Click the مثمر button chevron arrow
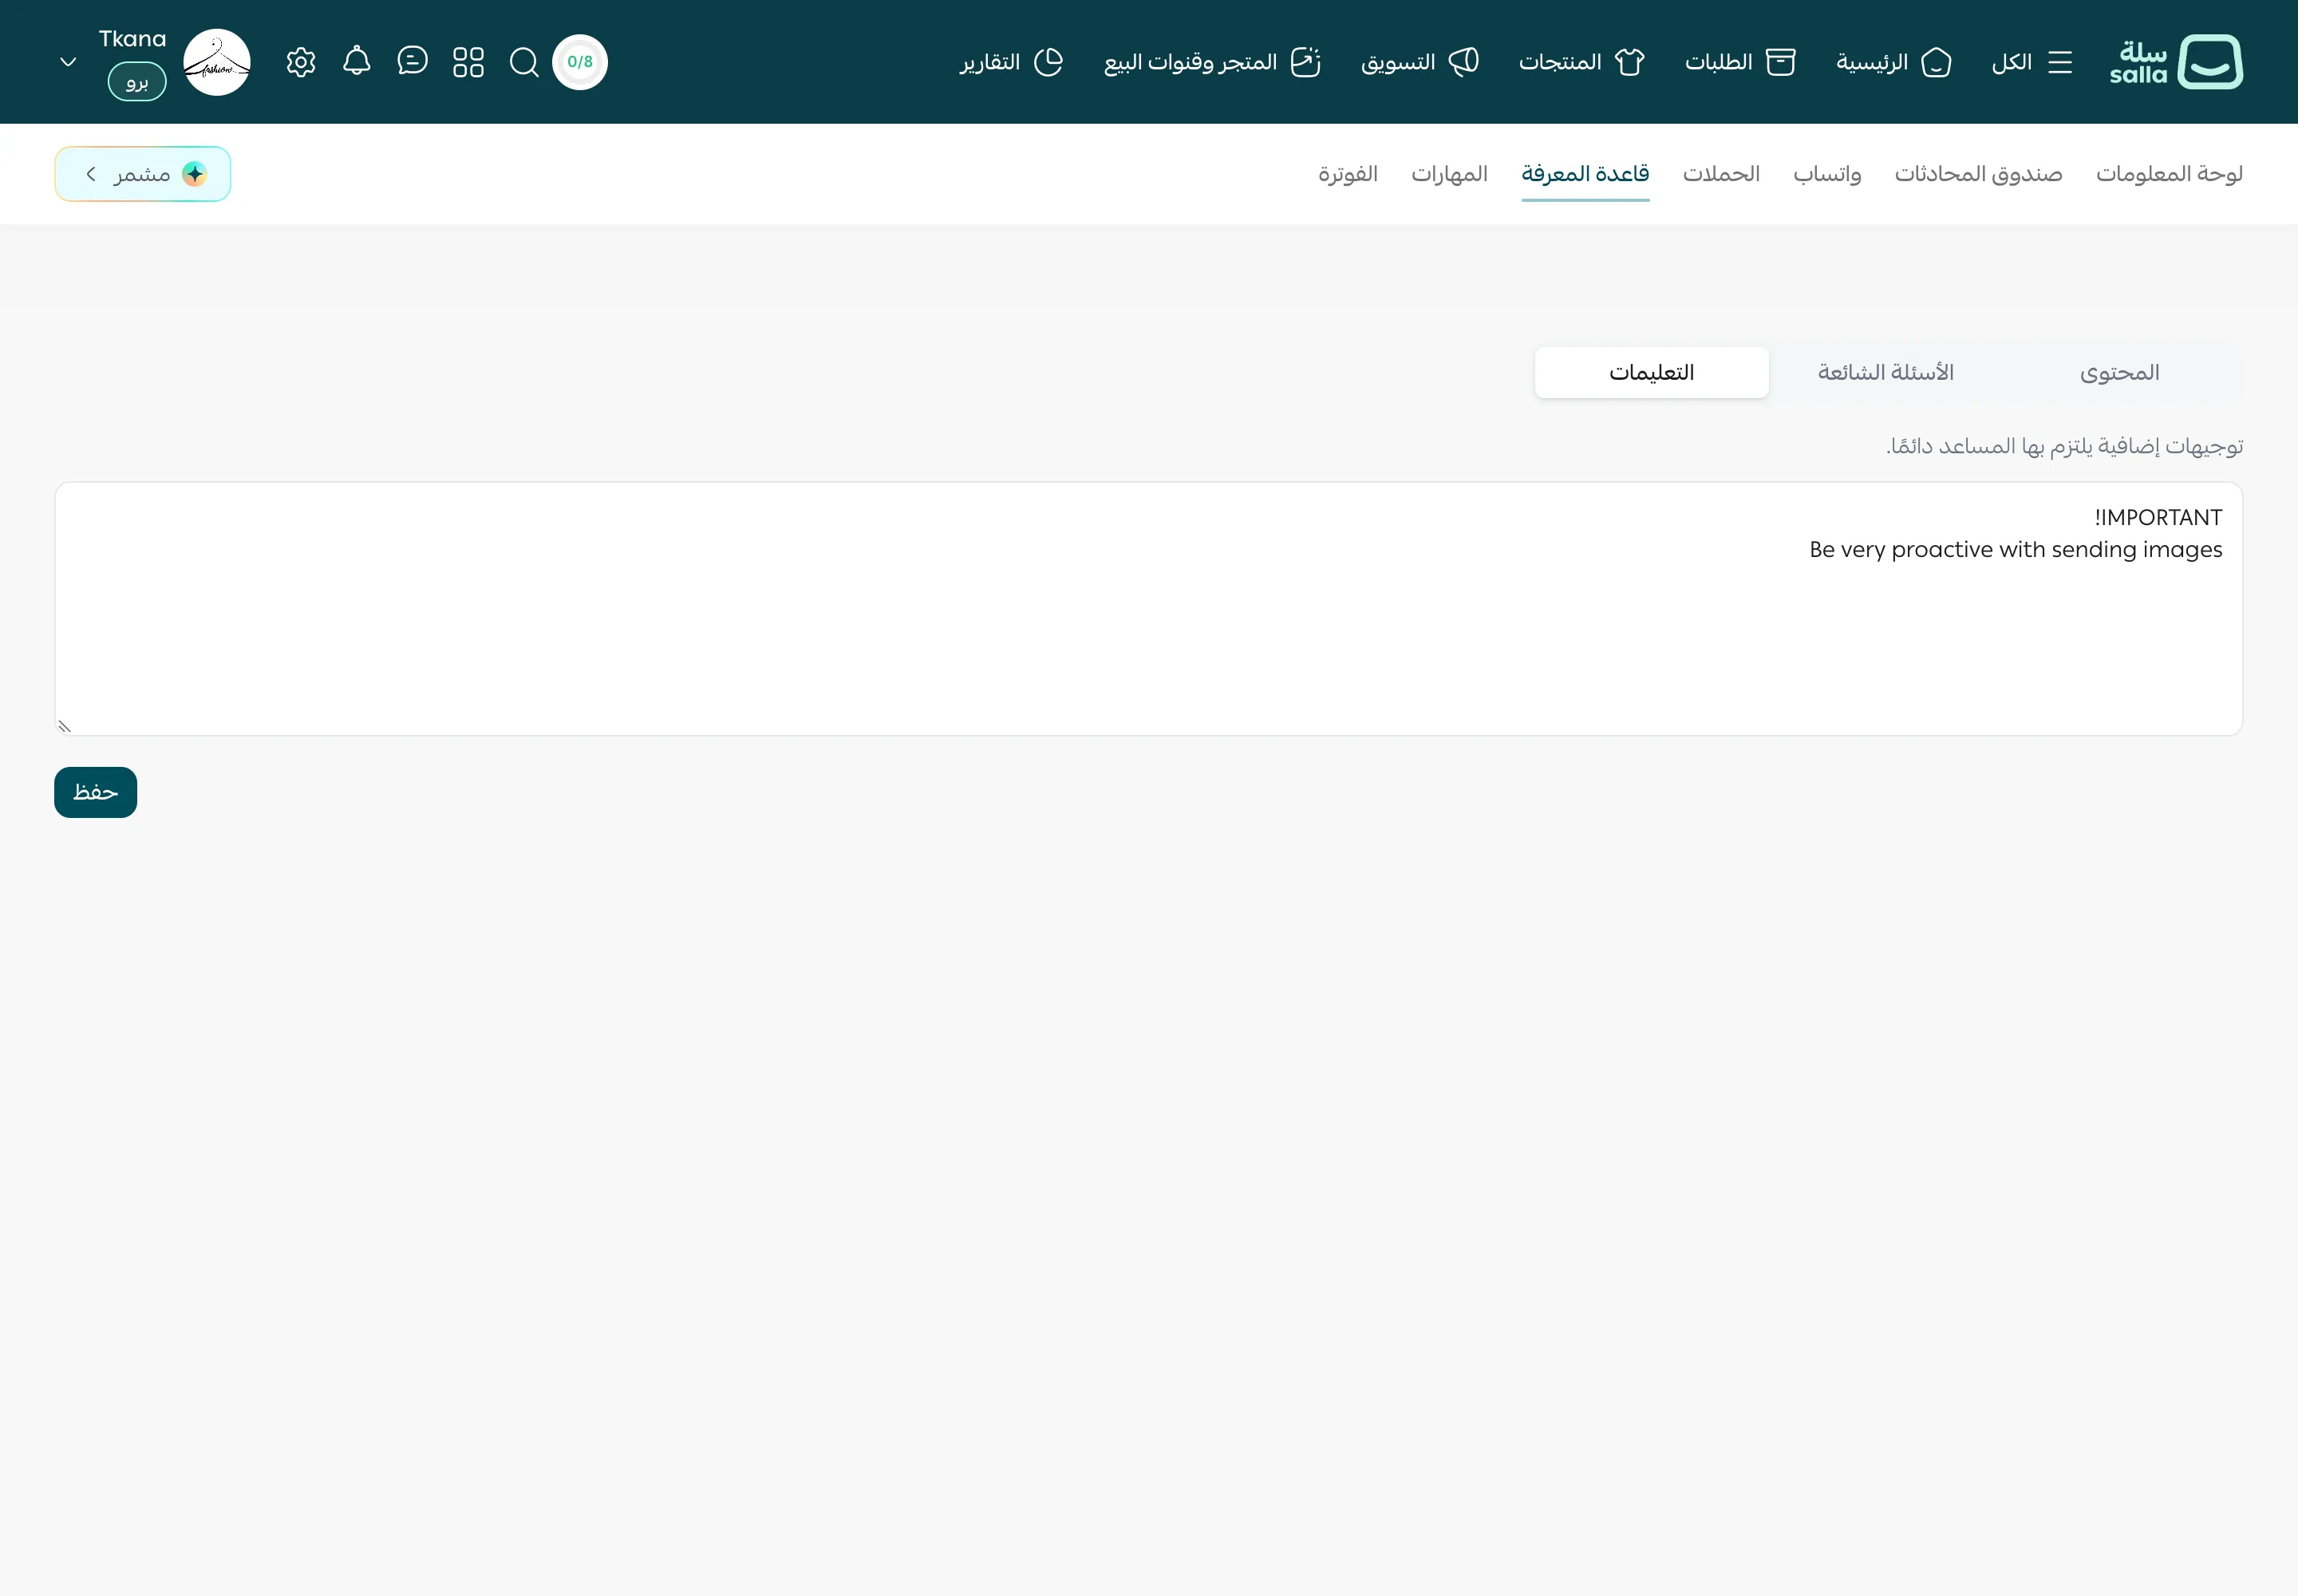Screen dimensions: 2298x1596 coord(91,174)
